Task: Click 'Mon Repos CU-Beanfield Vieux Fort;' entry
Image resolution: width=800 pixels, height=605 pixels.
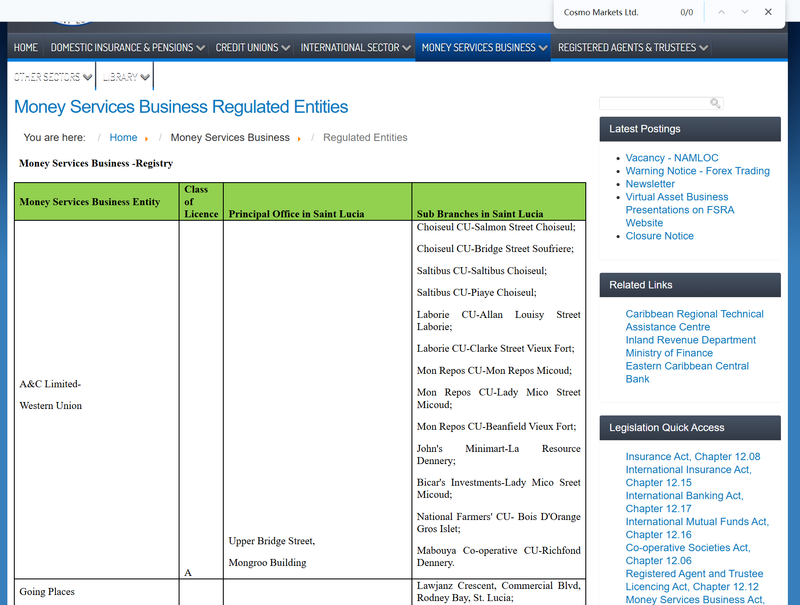Action: coord(496,427)
